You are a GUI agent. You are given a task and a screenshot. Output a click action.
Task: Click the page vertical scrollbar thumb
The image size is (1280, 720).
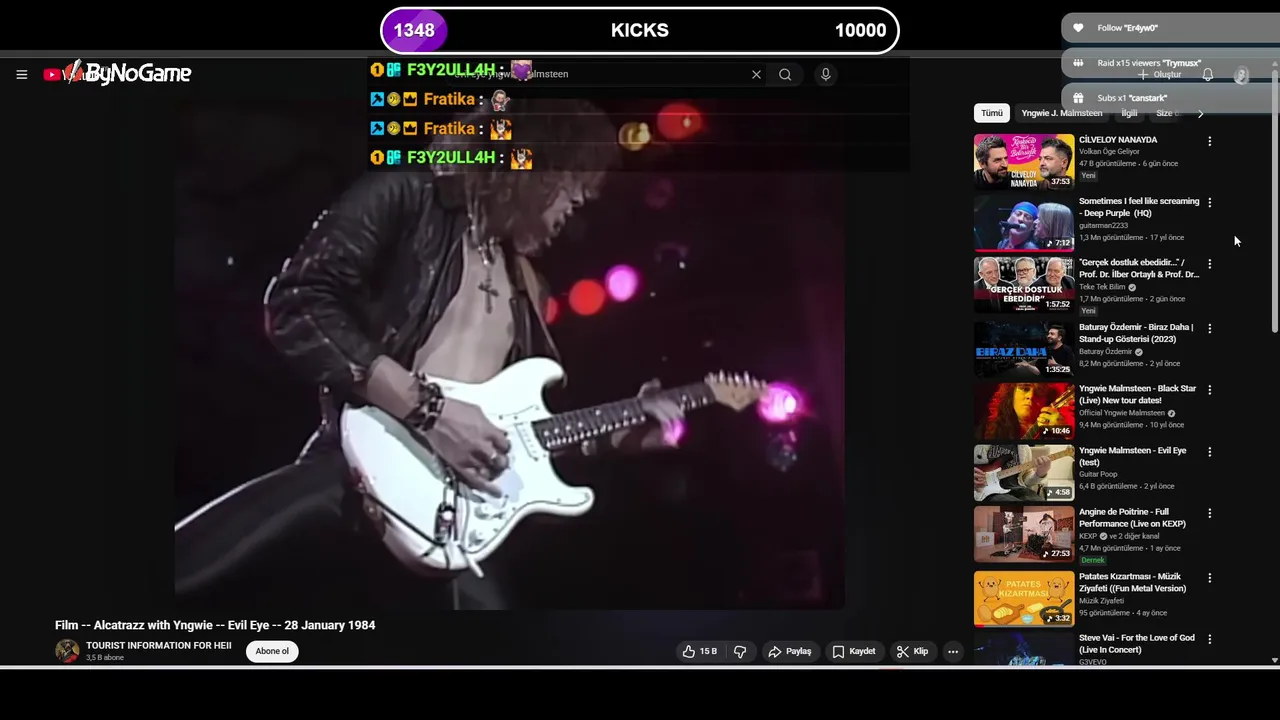(x=1275, y=200)
